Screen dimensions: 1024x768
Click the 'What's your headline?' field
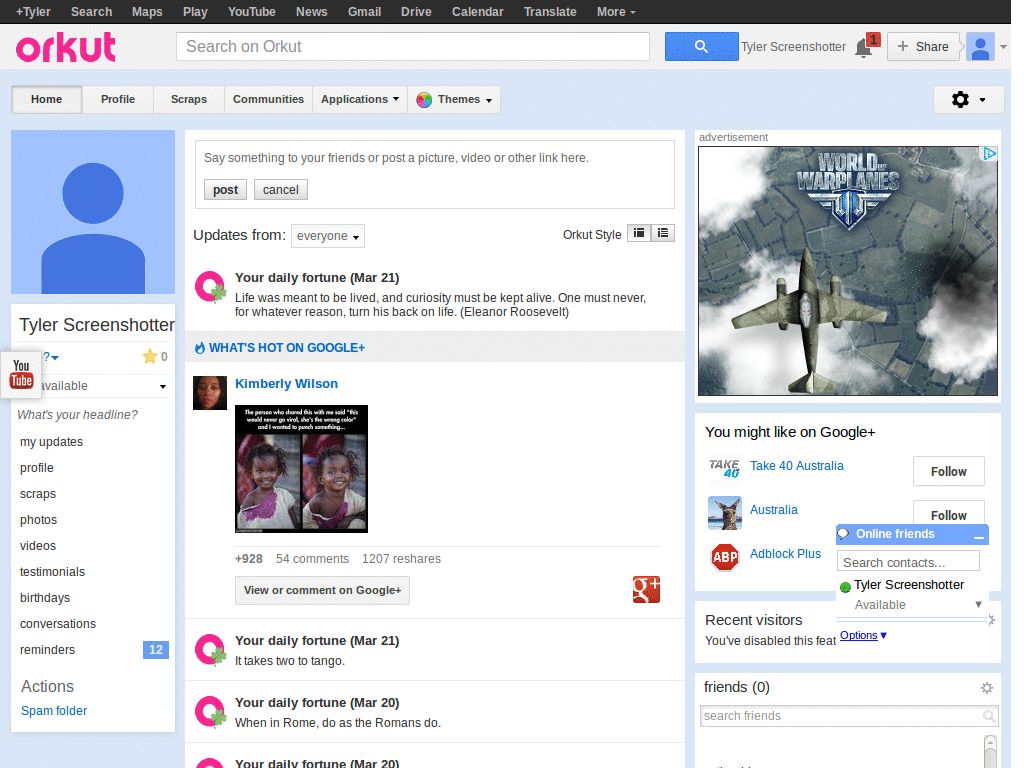pyautogui.click(x=77, y=415)
